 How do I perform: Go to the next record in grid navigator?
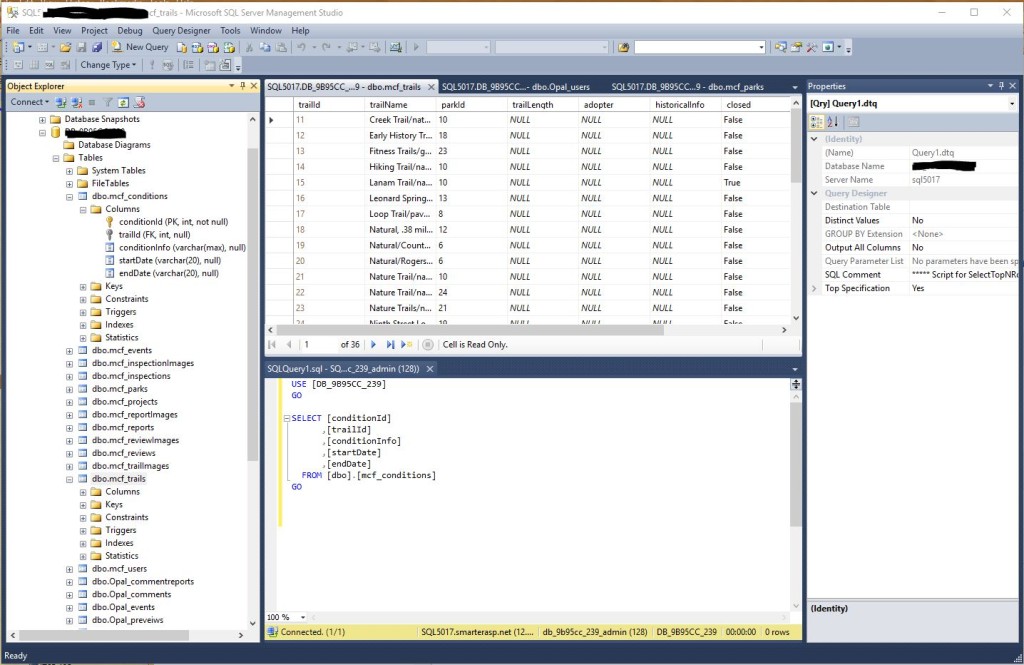point(374,344)
